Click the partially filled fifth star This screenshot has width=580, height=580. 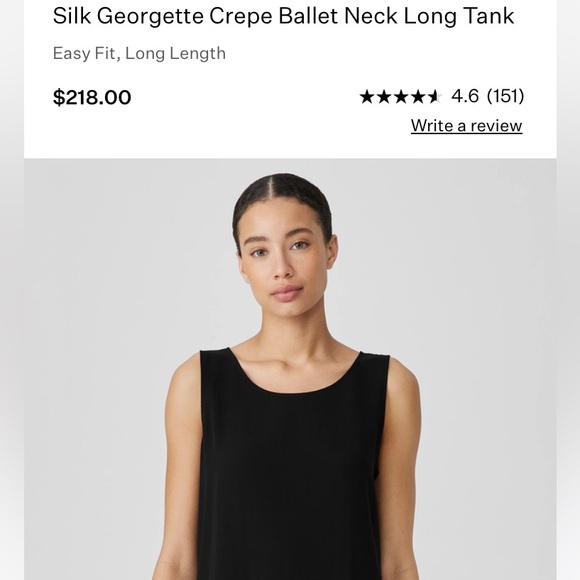coord(434,97)
